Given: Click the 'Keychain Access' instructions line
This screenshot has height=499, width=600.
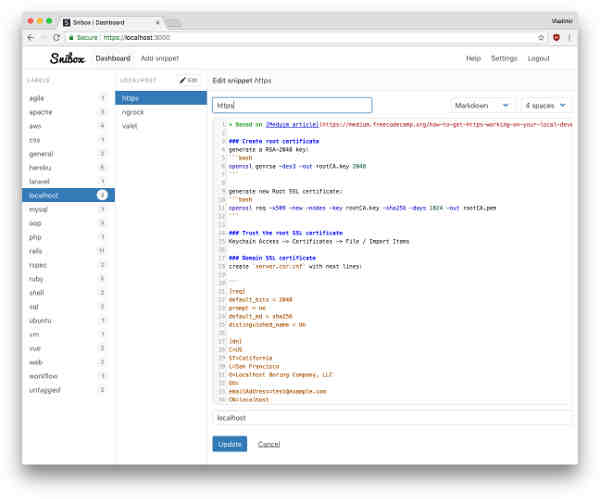Looking at the screenshot, I should click(x=319, y=241).
